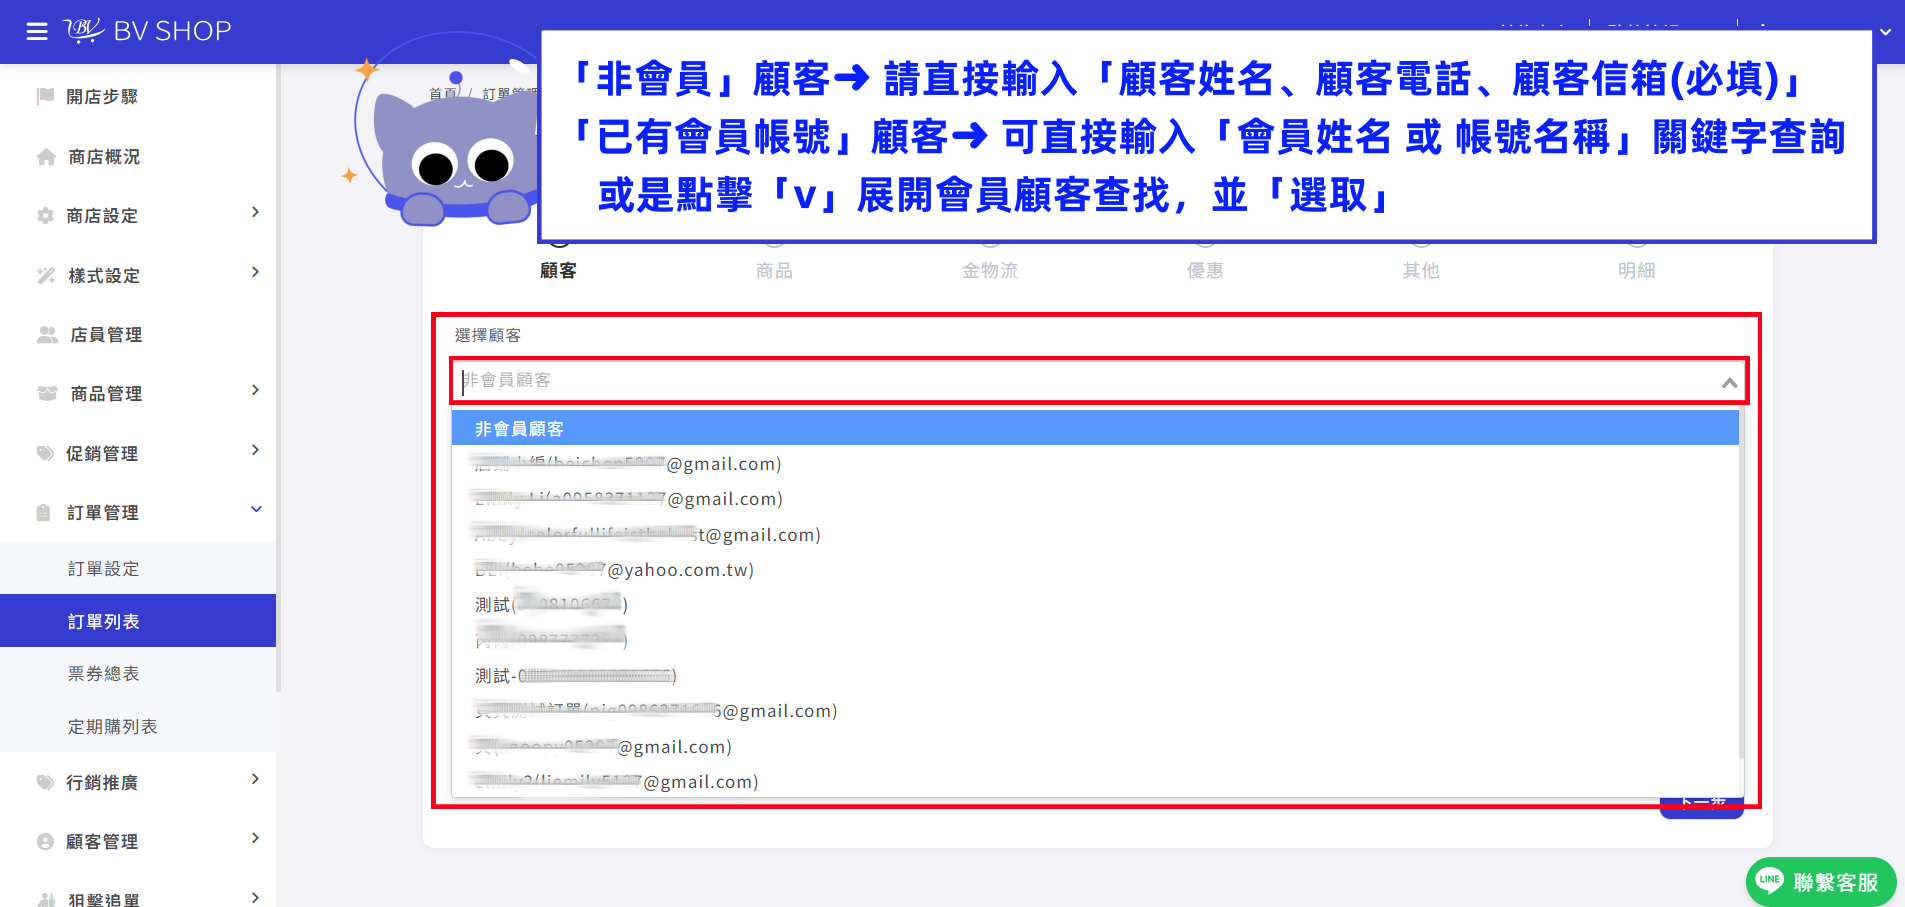Go to the 優惠 step tab
Viewport: 1905px width, 907px height.
click(1205, 270)
